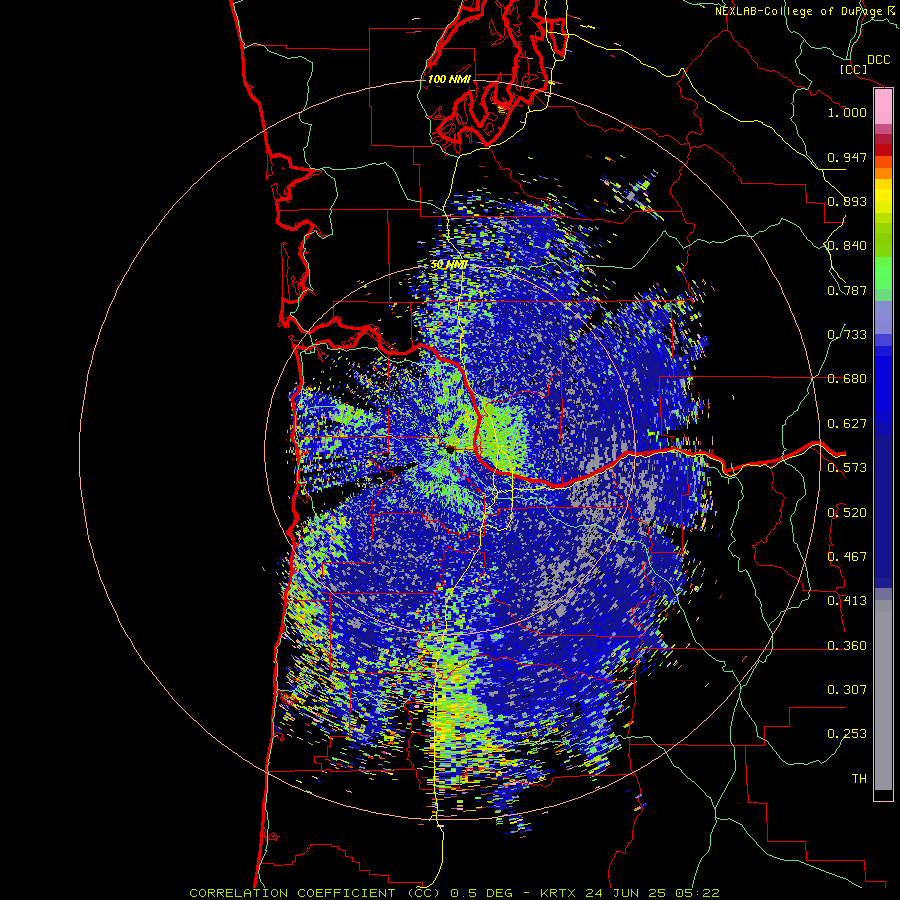Click the 0.840 legend value
The width and height of the screenshot is (900, 900).
tap(847, 246)
